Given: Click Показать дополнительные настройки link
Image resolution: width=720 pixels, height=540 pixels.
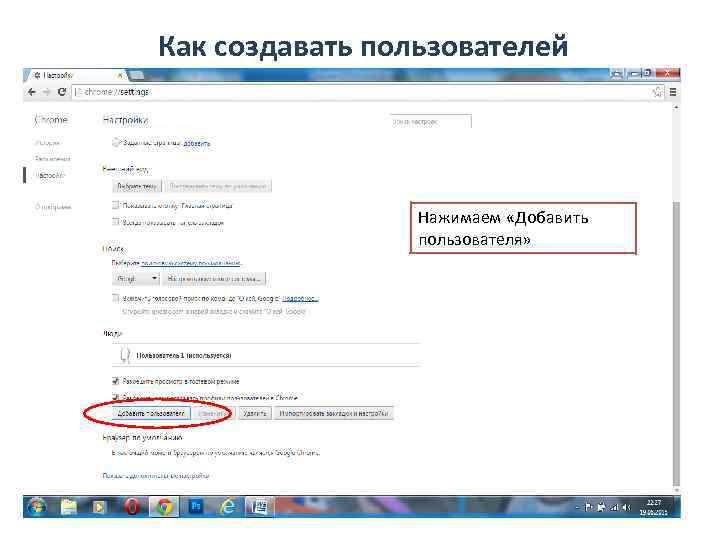Looking at the screenshot, I should coord(156,476).
